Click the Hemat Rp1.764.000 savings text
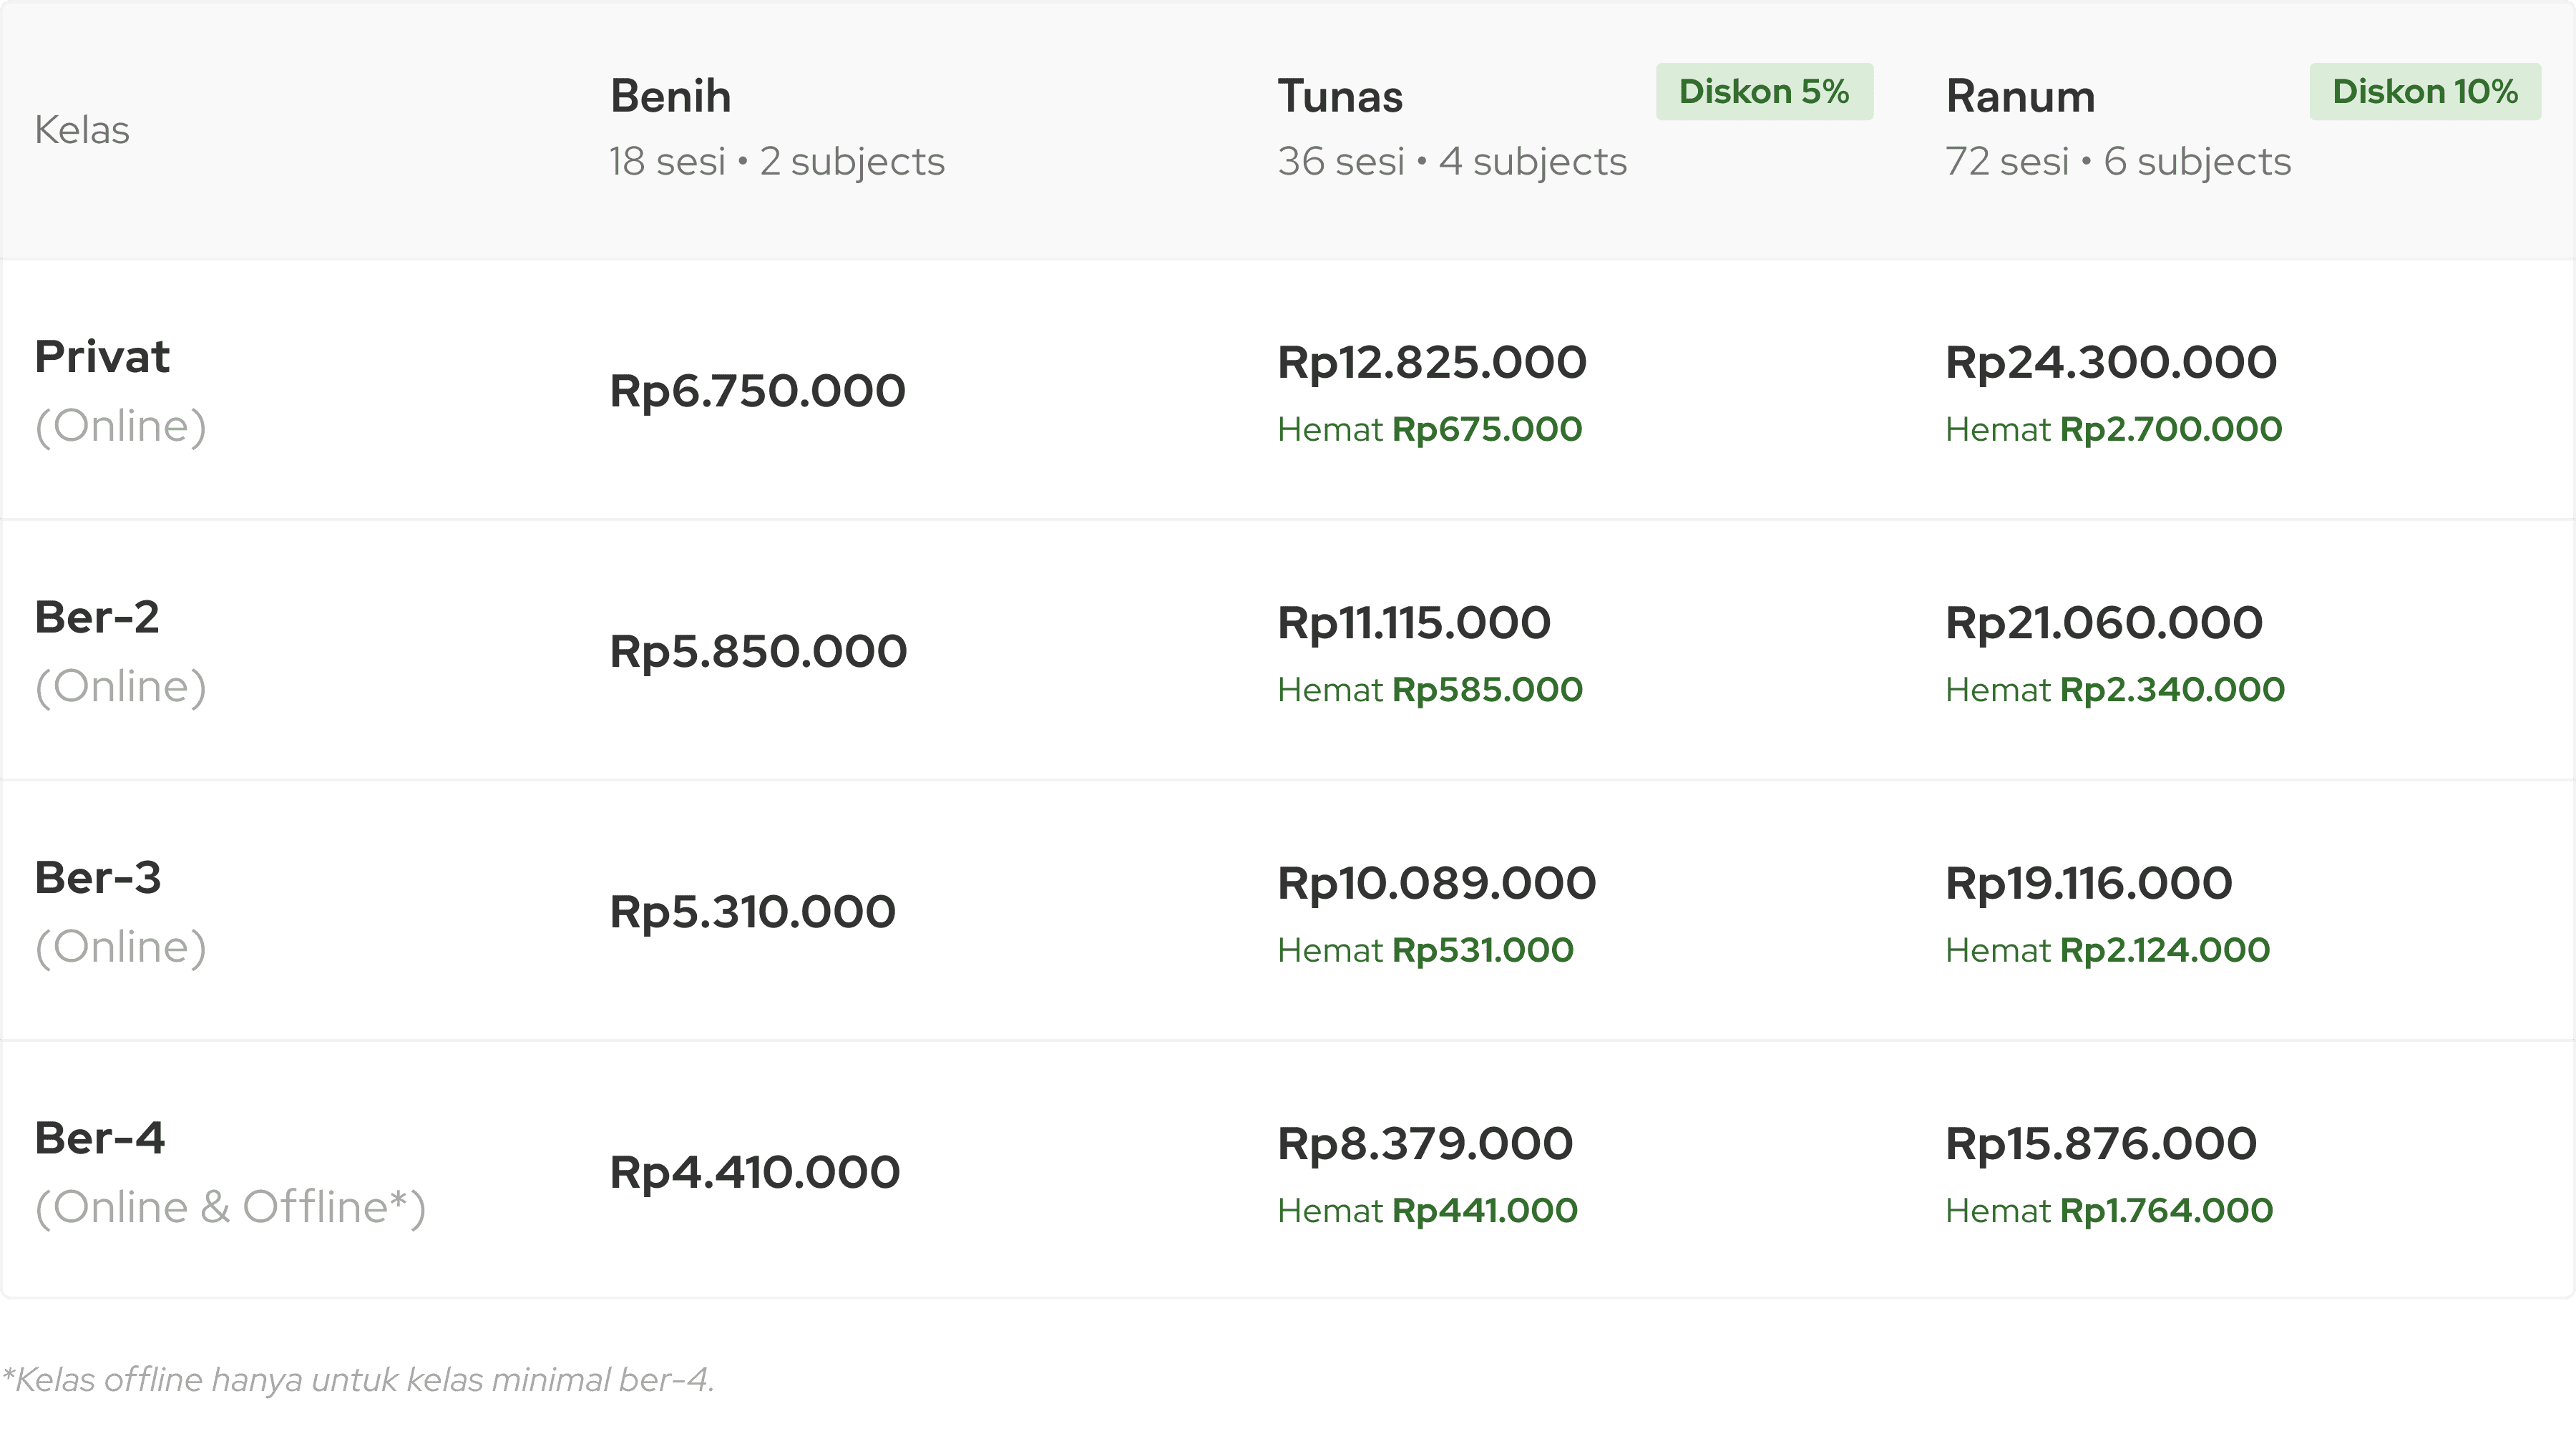 [2108, 1211]
